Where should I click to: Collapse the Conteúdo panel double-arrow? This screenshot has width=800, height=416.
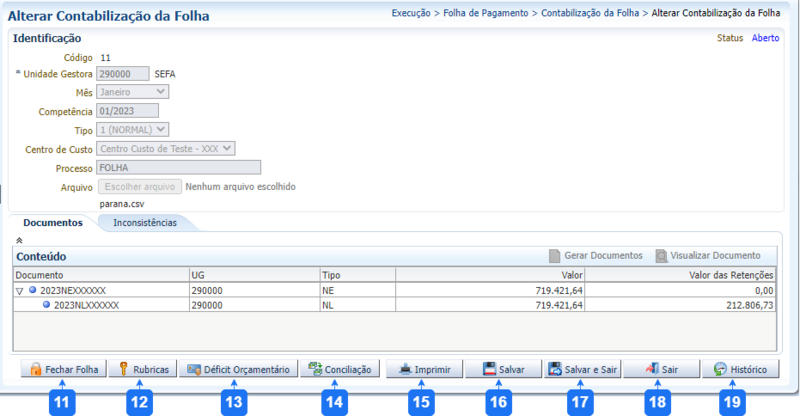click(20, 242)
